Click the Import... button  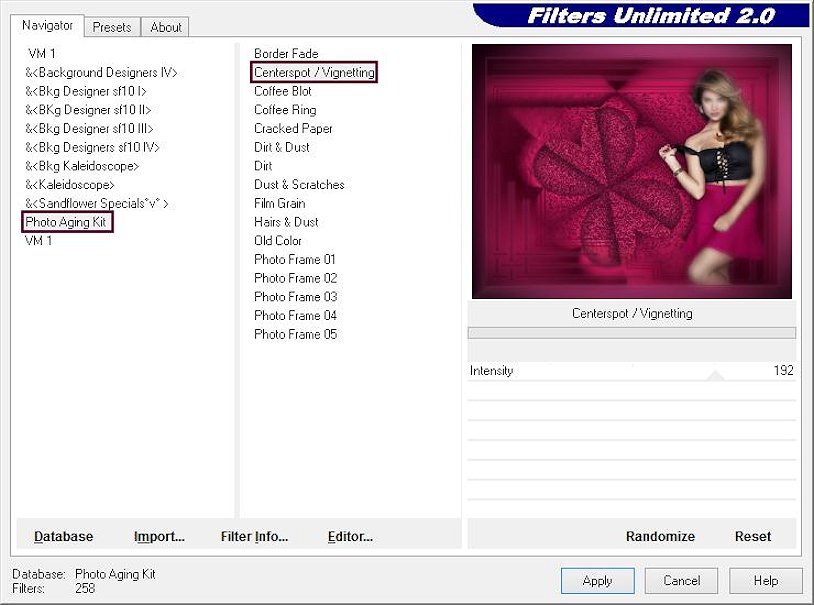pos(159,536)
